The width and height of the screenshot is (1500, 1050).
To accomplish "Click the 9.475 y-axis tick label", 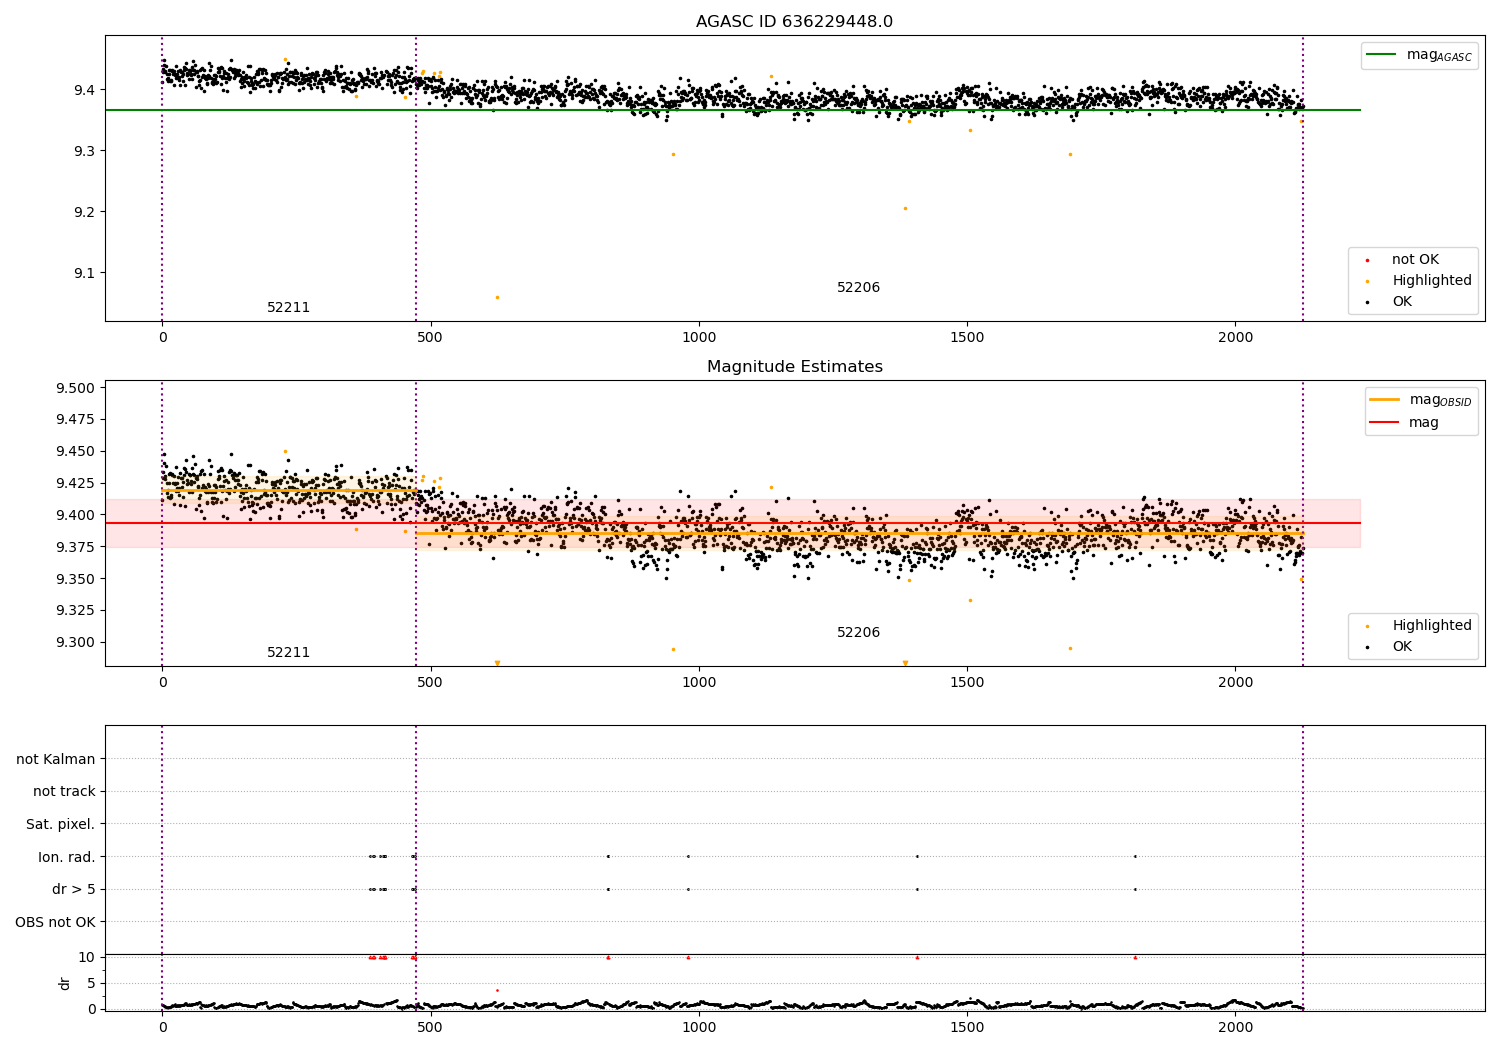I will point(75,419).
